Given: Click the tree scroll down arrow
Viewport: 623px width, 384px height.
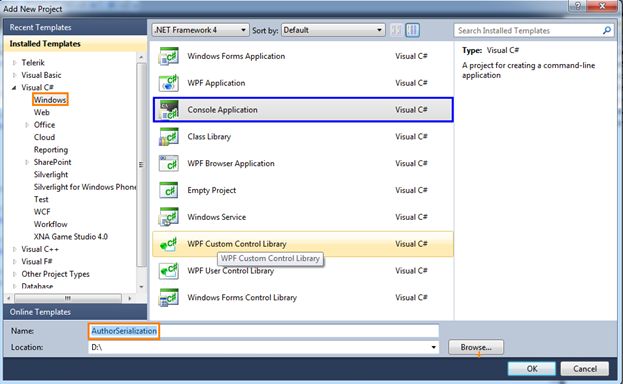Looking at the screenshot, I should [x=141, y=286].
